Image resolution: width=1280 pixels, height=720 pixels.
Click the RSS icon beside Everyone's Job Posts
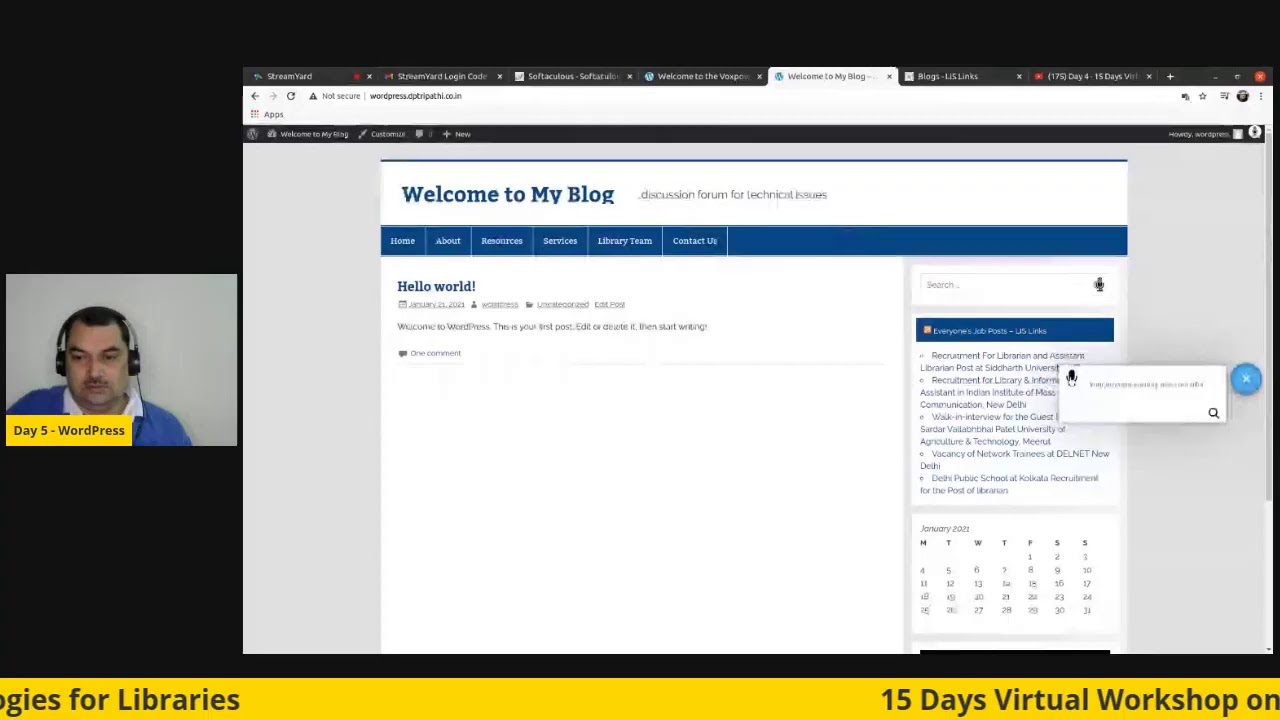(927, 331)
